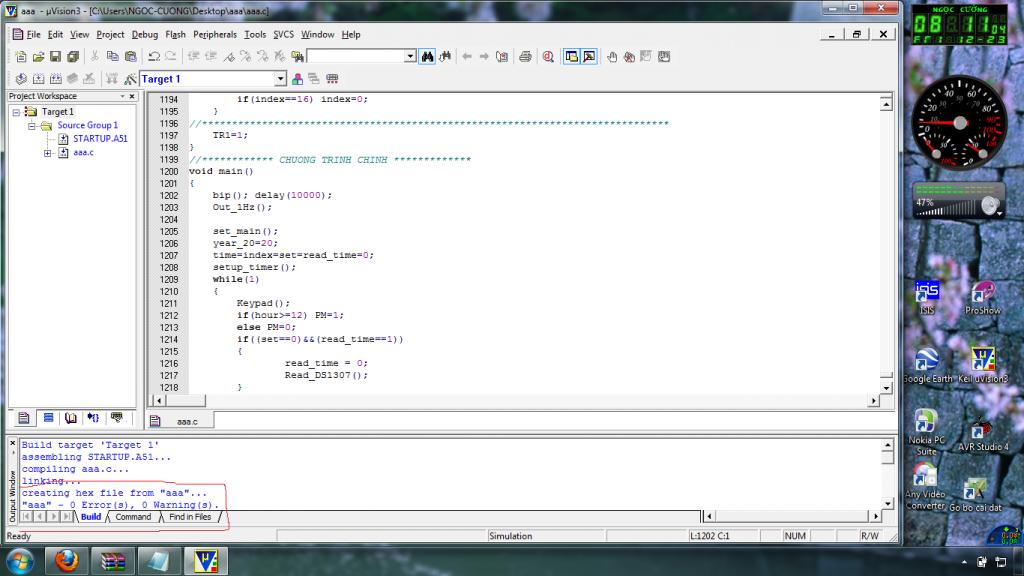Click the Translate current file icon
1024x576 pixels.
21,79
